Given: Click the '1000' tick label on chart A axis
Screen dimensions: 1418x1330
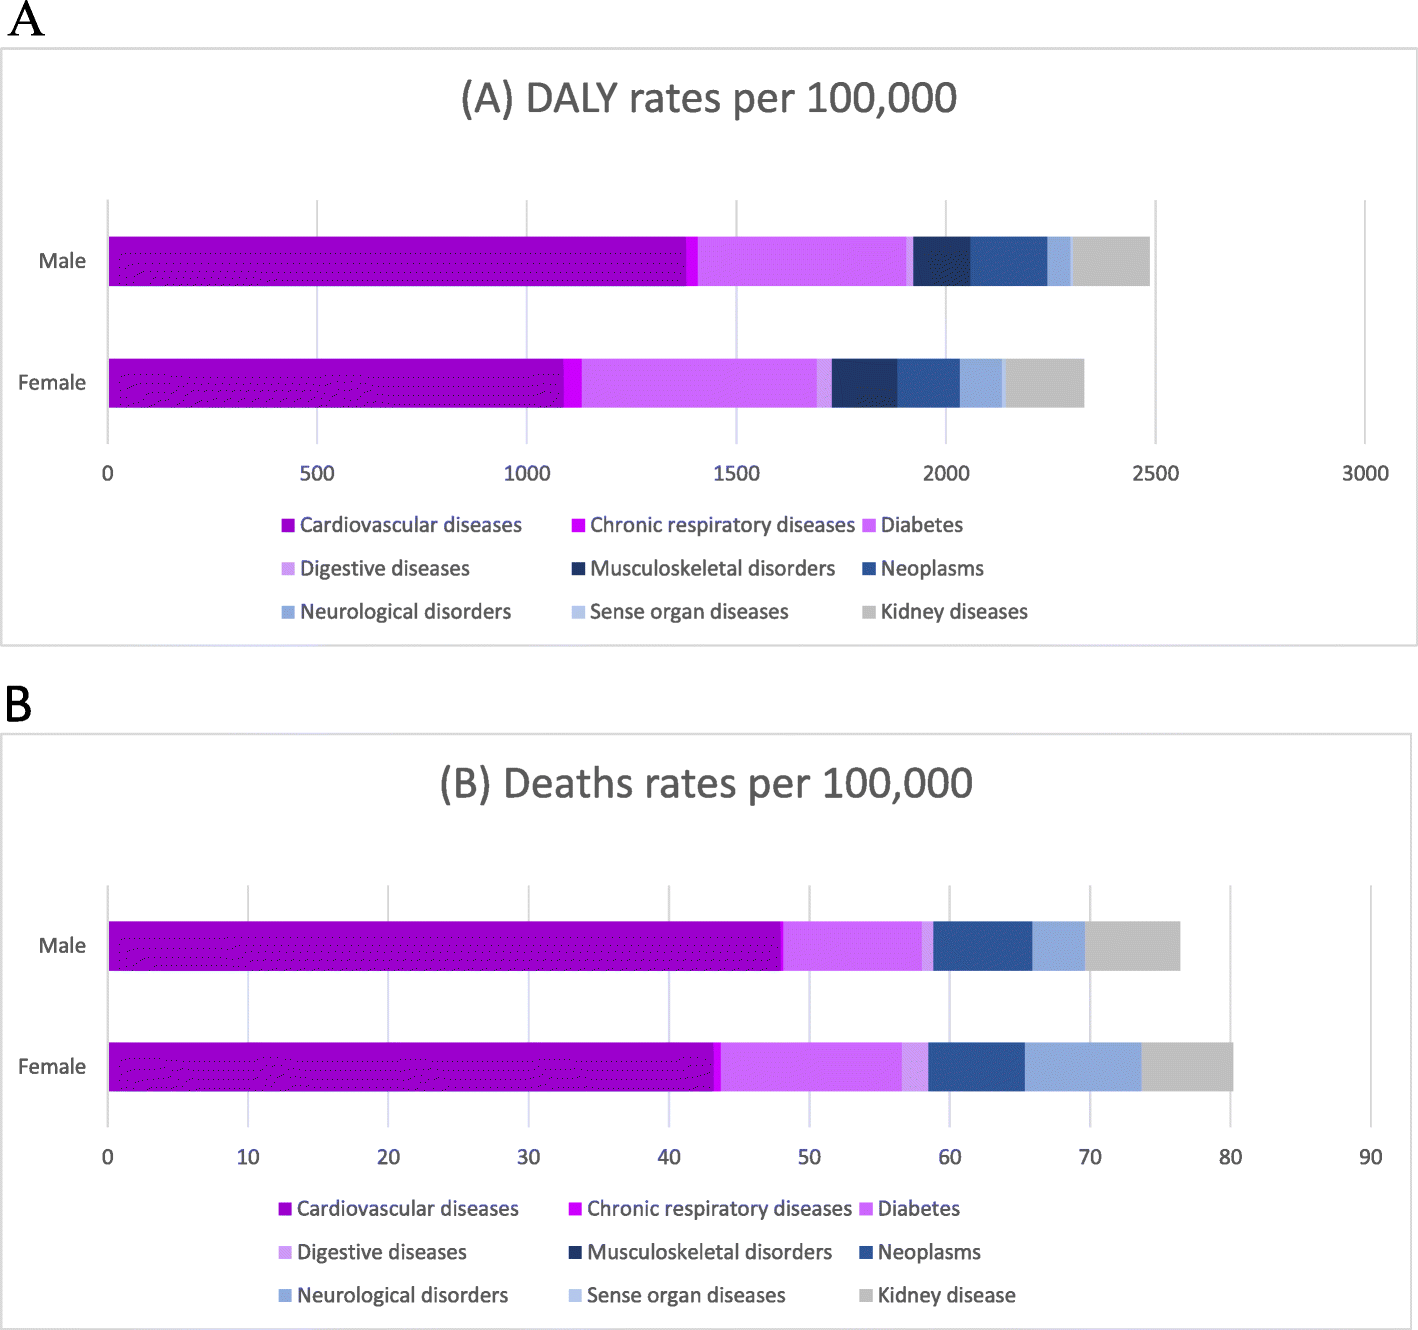Looking at the screenshot, I should tap(527, 474).
